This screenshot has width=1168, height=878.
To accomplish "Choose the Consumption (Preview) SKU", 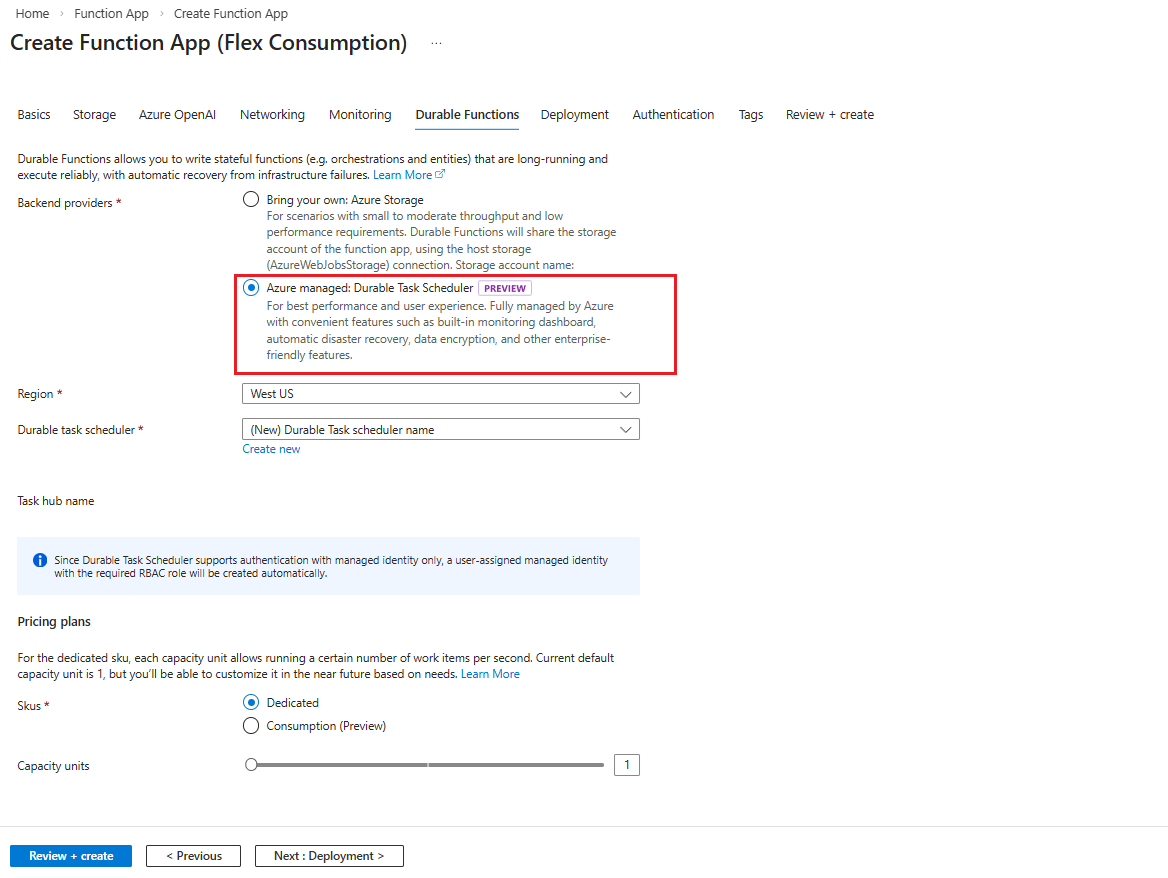I will pos(251,725).
